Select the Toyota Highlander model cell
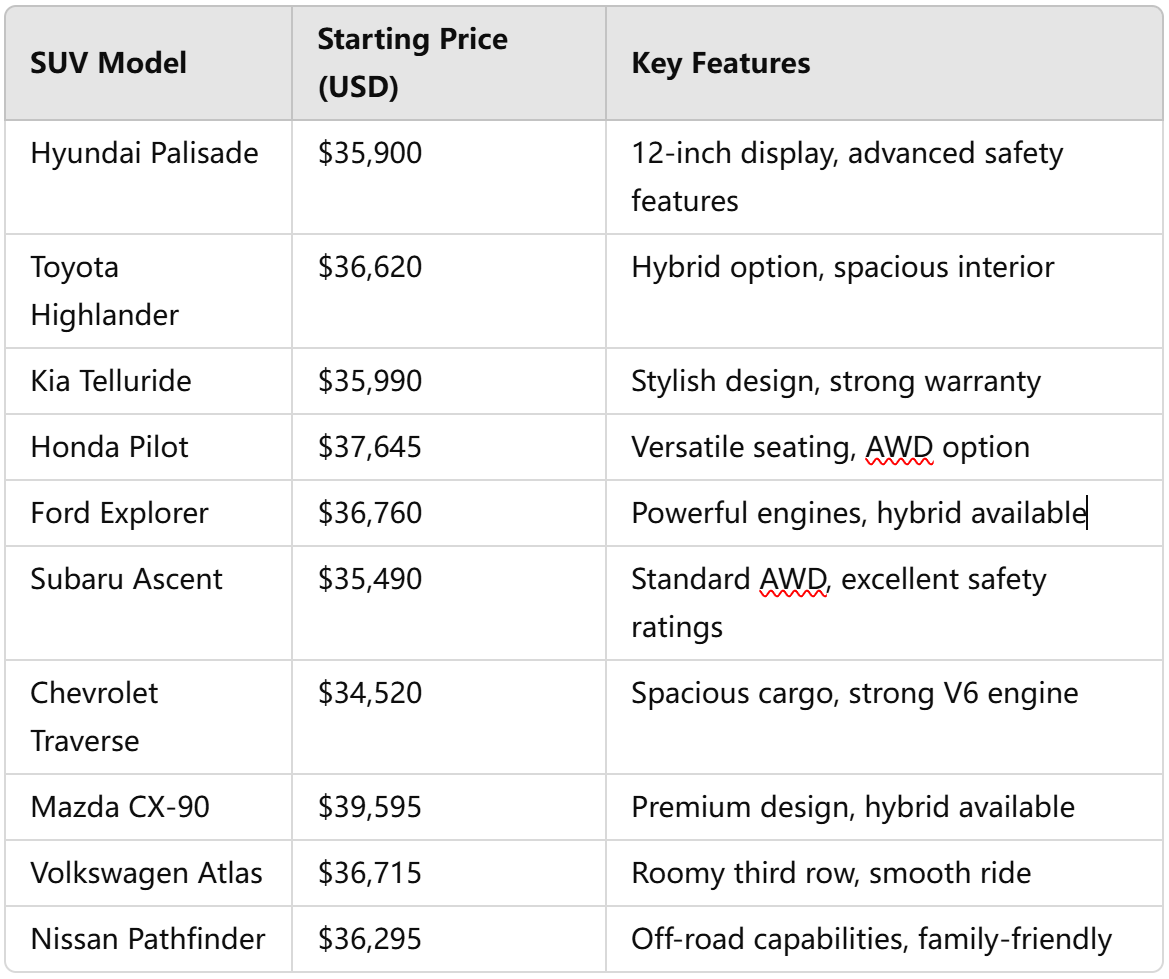The width and height of the screenshot is (1169, 979). (148, 292)
